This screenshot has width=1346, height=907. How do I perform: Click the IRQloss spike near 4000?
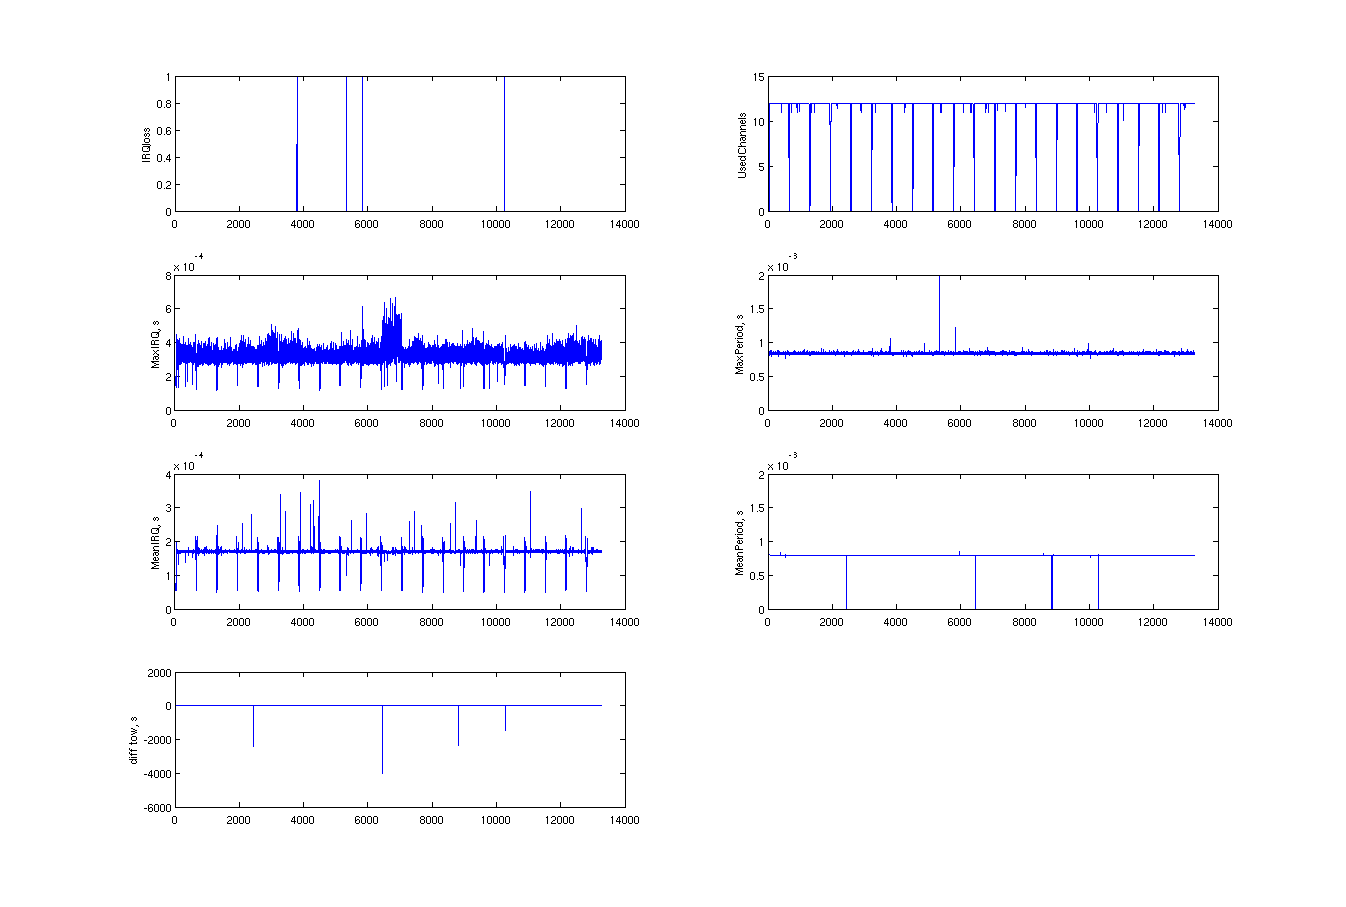(x=297, y=144)
